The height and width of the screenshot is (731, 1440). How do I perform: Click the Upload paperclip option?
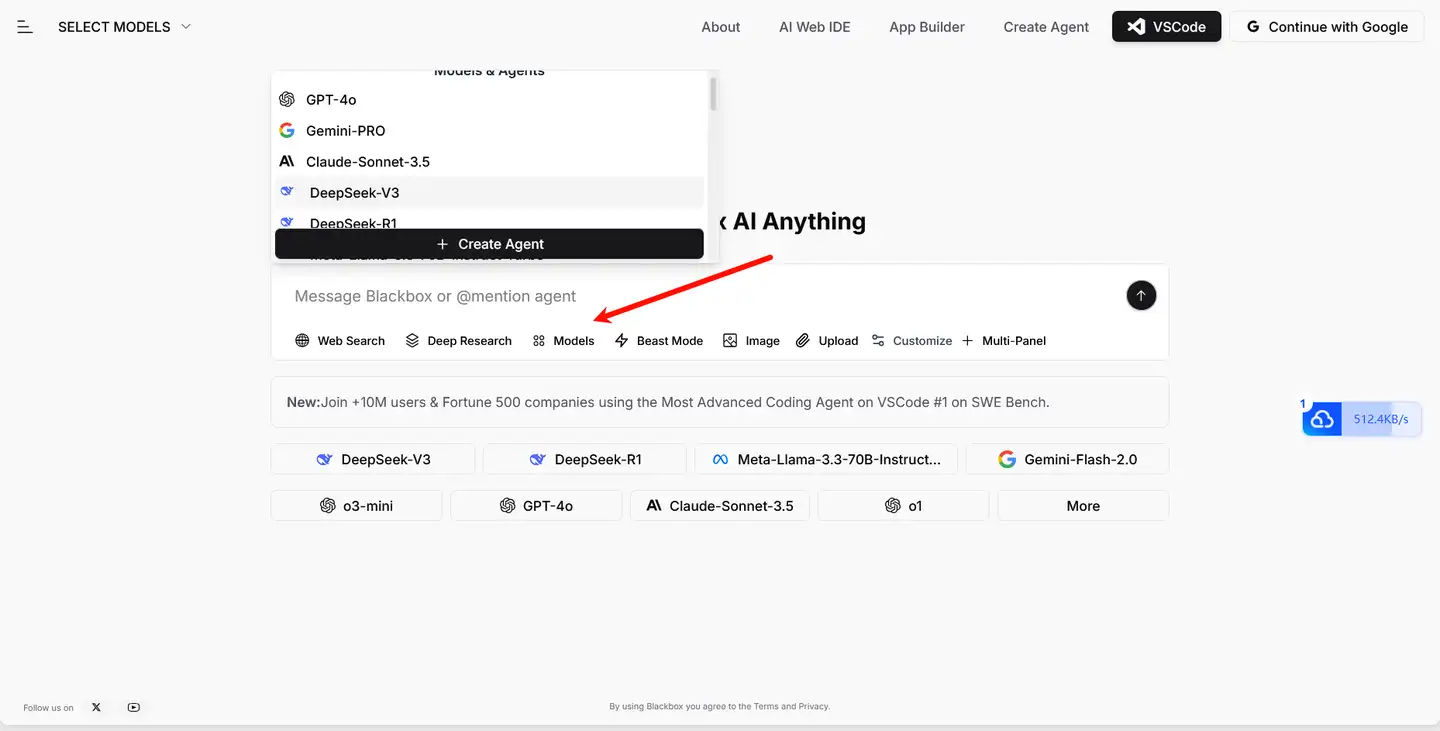coord(827,341)
